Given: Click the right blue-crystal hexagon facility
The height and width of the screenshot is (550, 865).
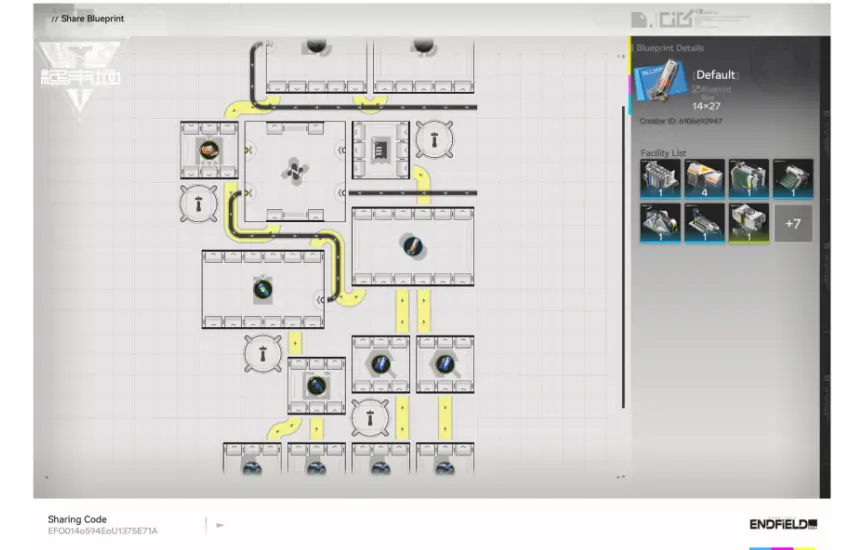Looking at the screenshot, I should [445, 364].
